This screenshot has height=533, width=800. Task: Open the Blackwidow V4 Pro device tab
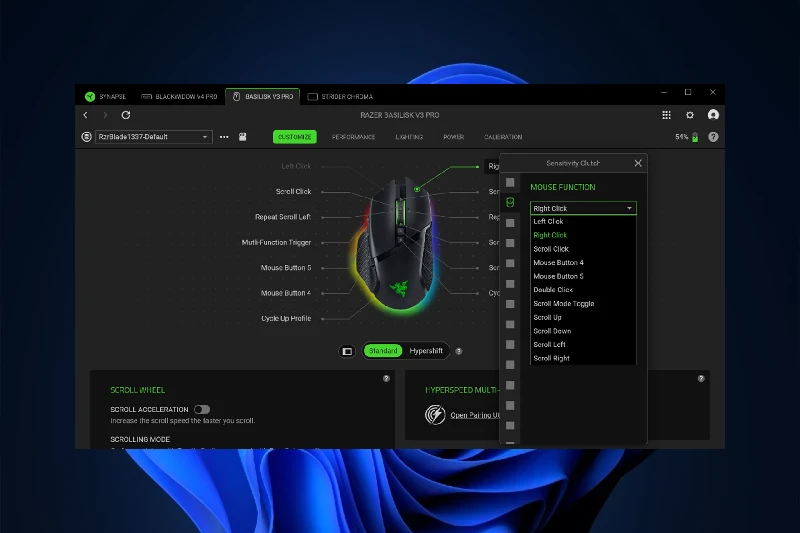click(x=181, y=96)
